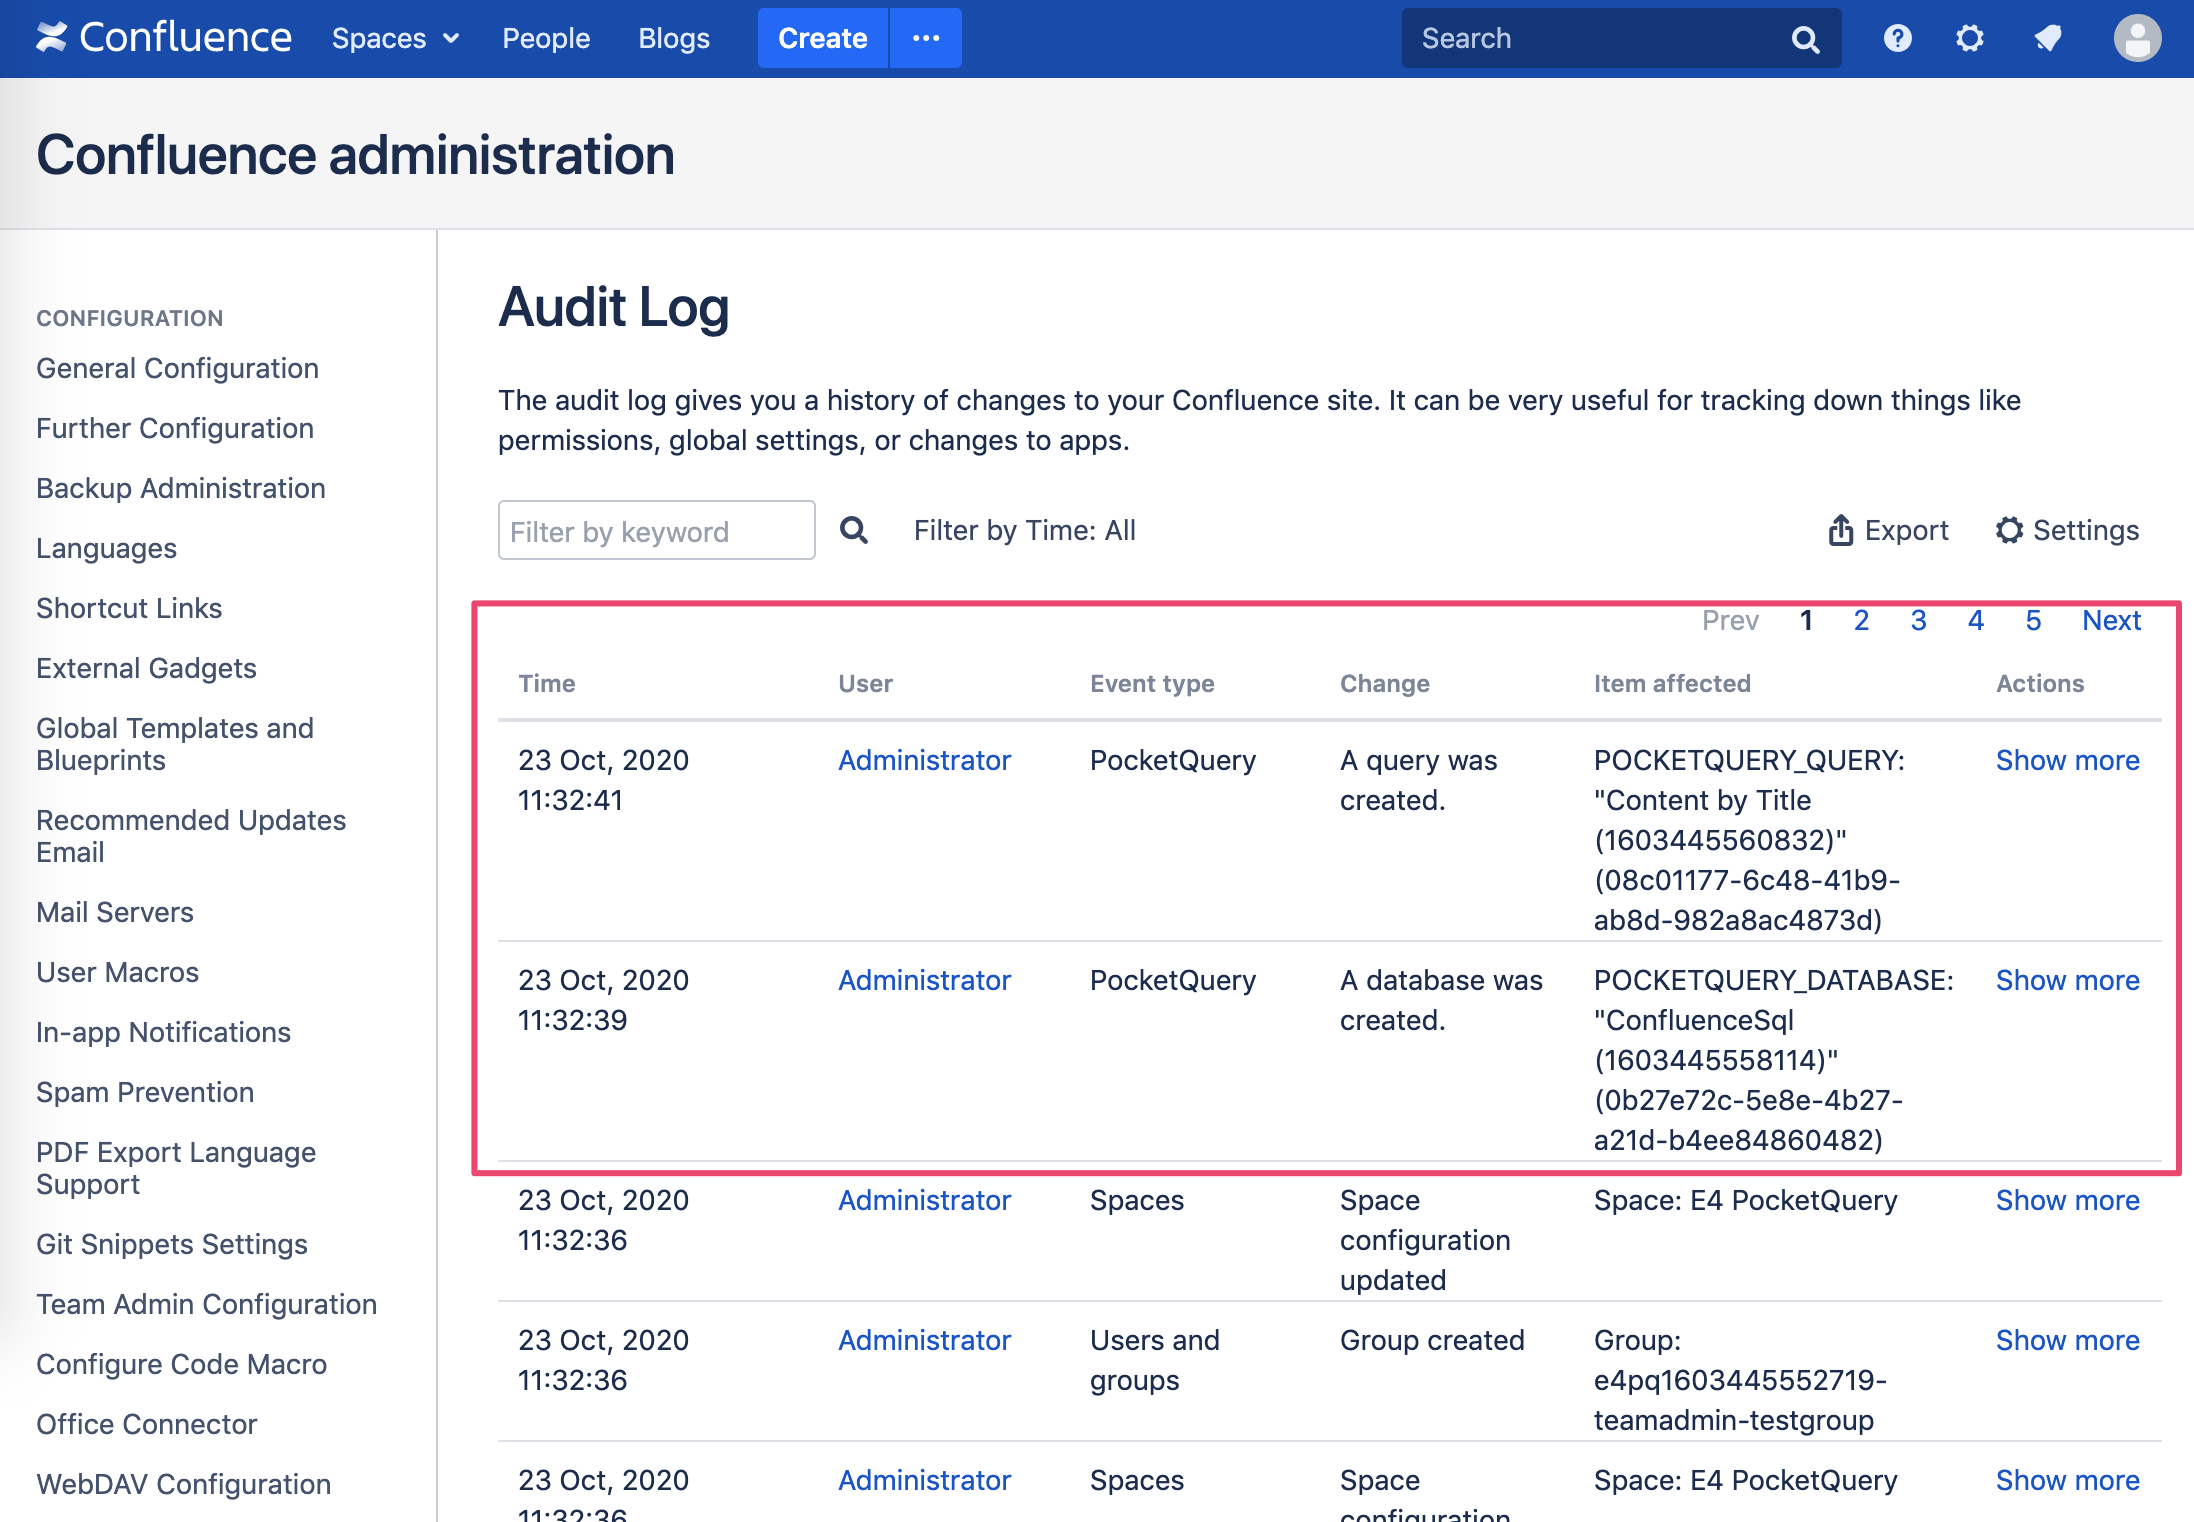The width and height of the screenshot is (2194, 1522).
Task: Open Further Configuration
Action: coord(175,428)
